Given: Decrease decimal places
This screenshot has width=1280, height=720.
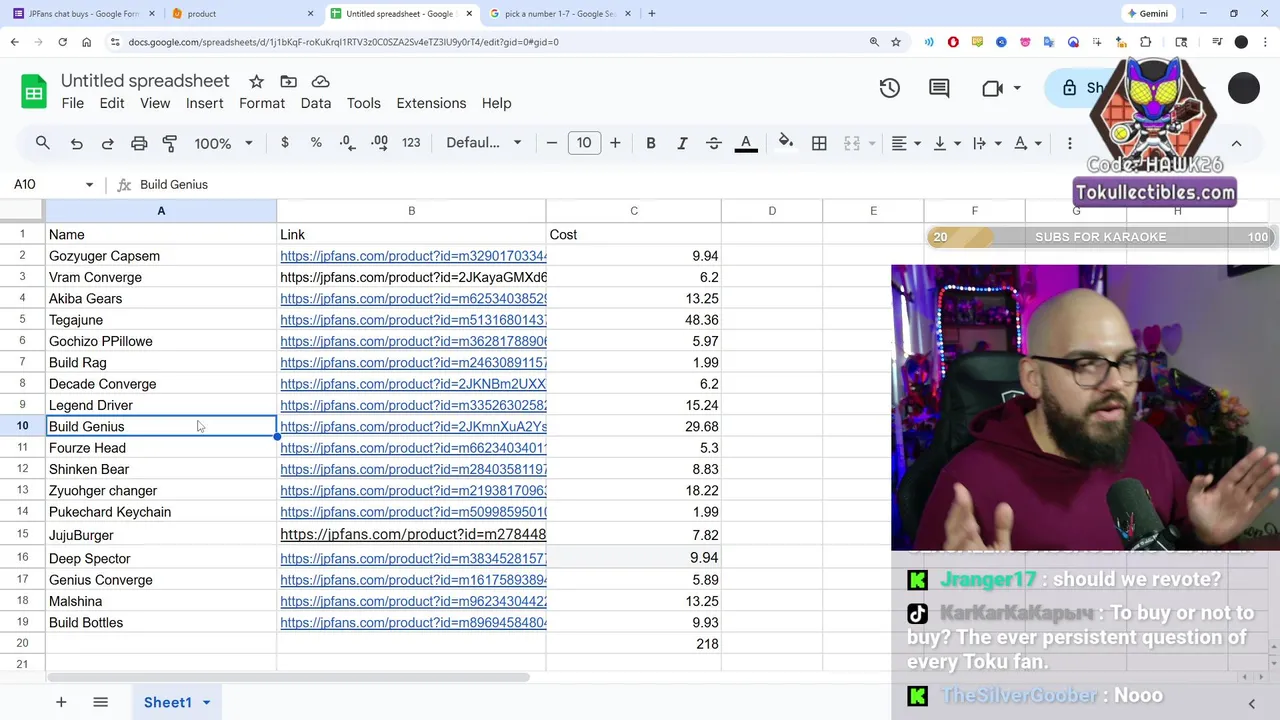Looking at the screenshot, I should coord(347,143).
